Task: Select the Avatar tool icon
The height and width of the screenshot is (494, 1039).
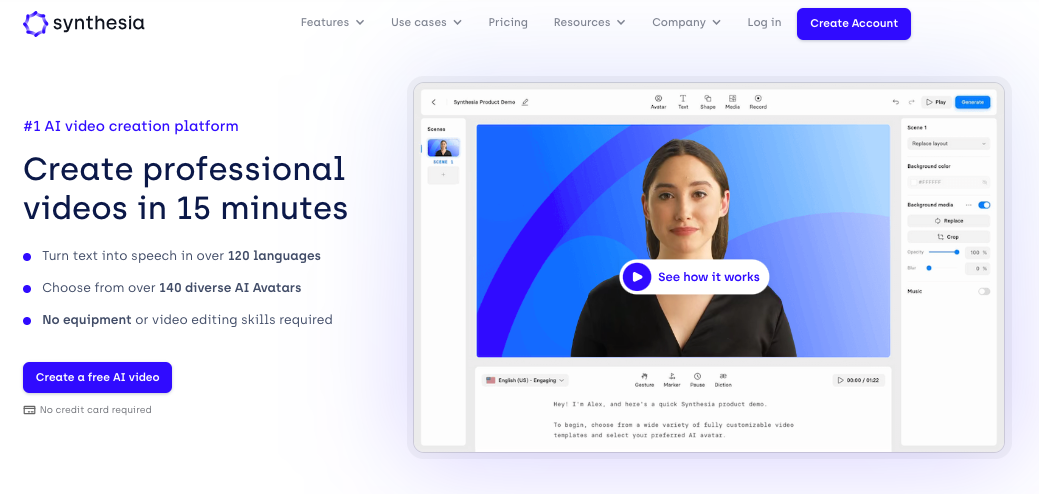Action: click(x=658, y=98)
